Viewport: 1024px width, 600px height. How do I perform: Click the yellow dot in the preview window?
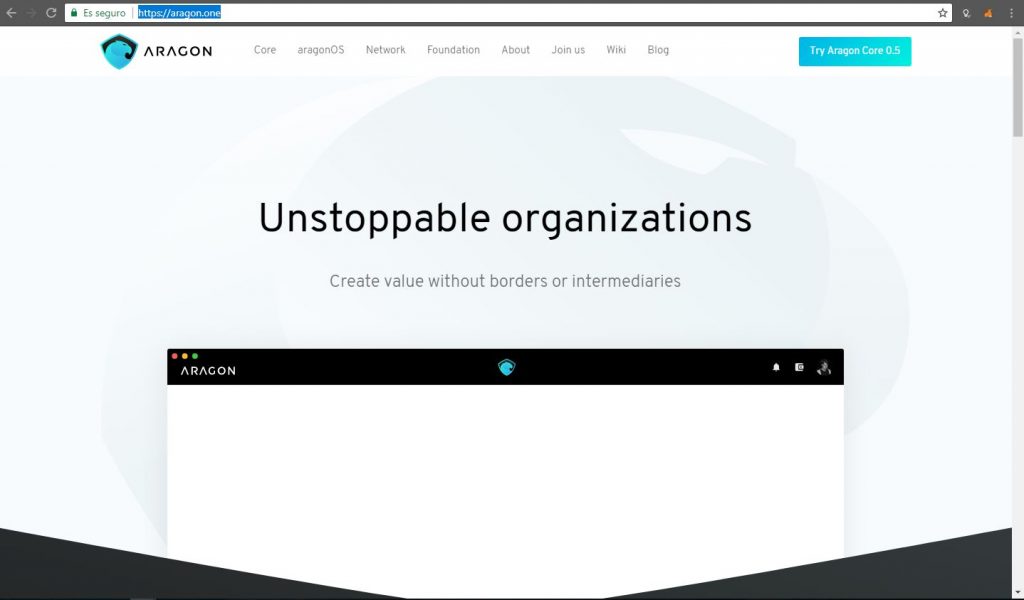[x=185, y=356]
